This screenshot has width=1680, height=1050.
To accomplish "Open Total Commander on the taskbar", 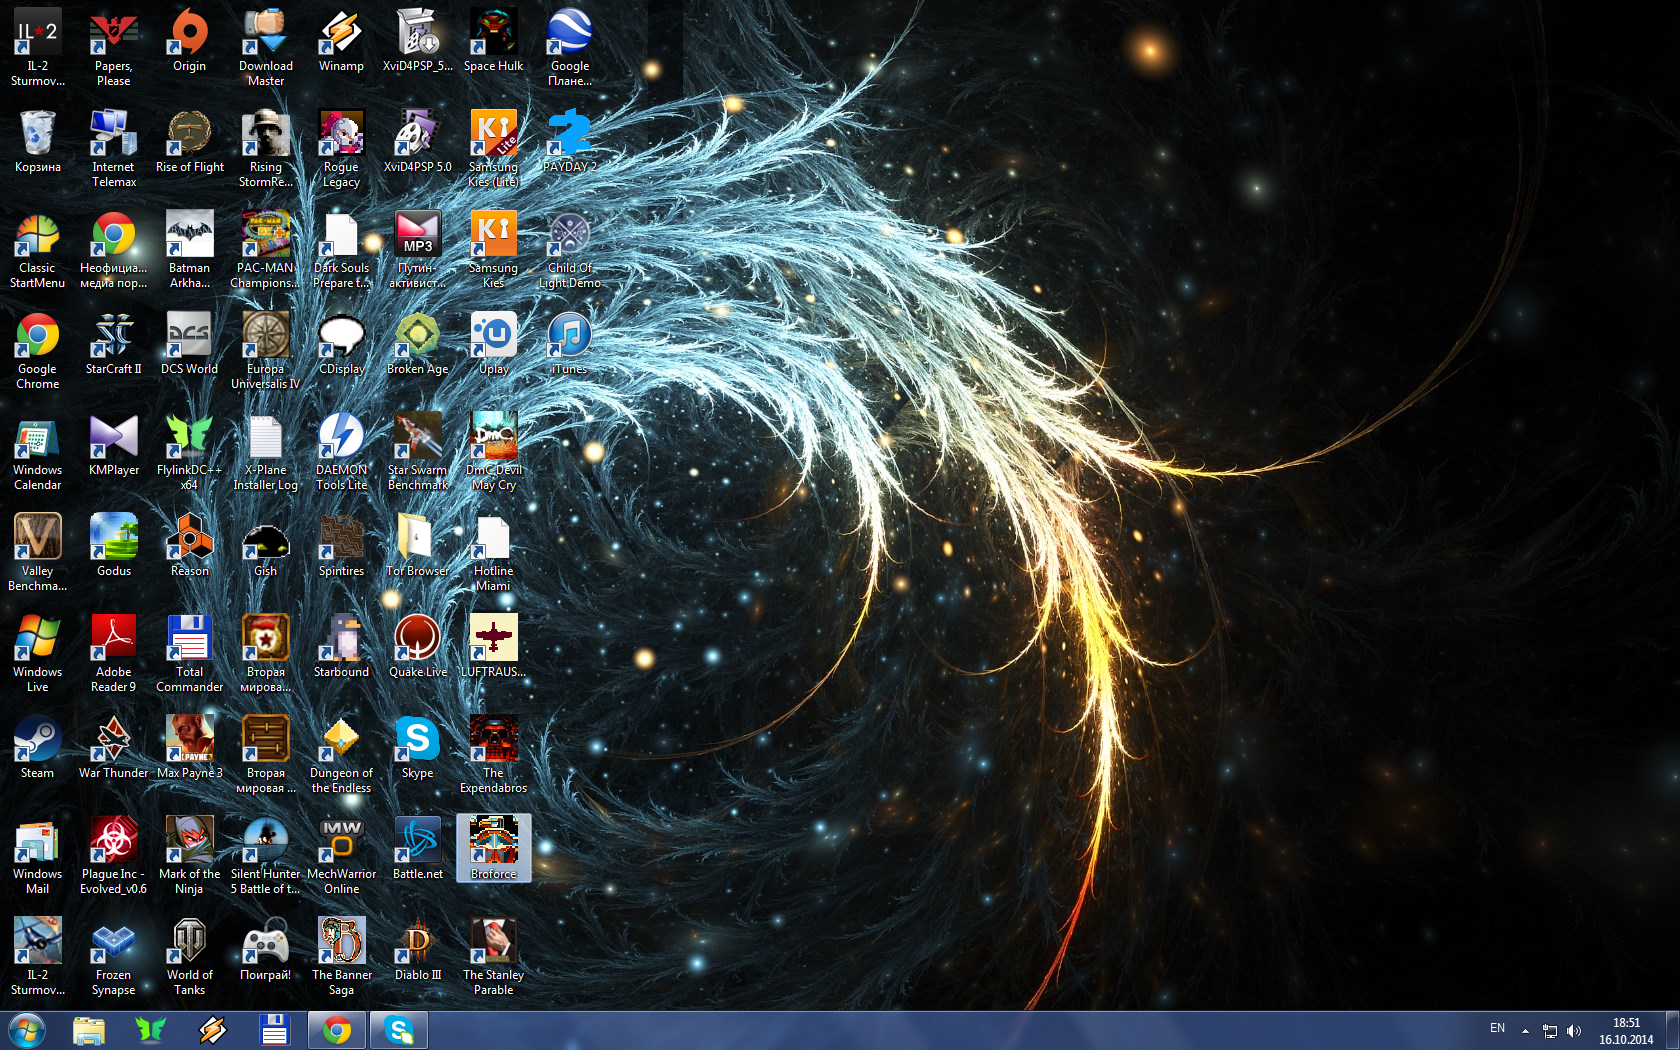I will point(275,1030).
